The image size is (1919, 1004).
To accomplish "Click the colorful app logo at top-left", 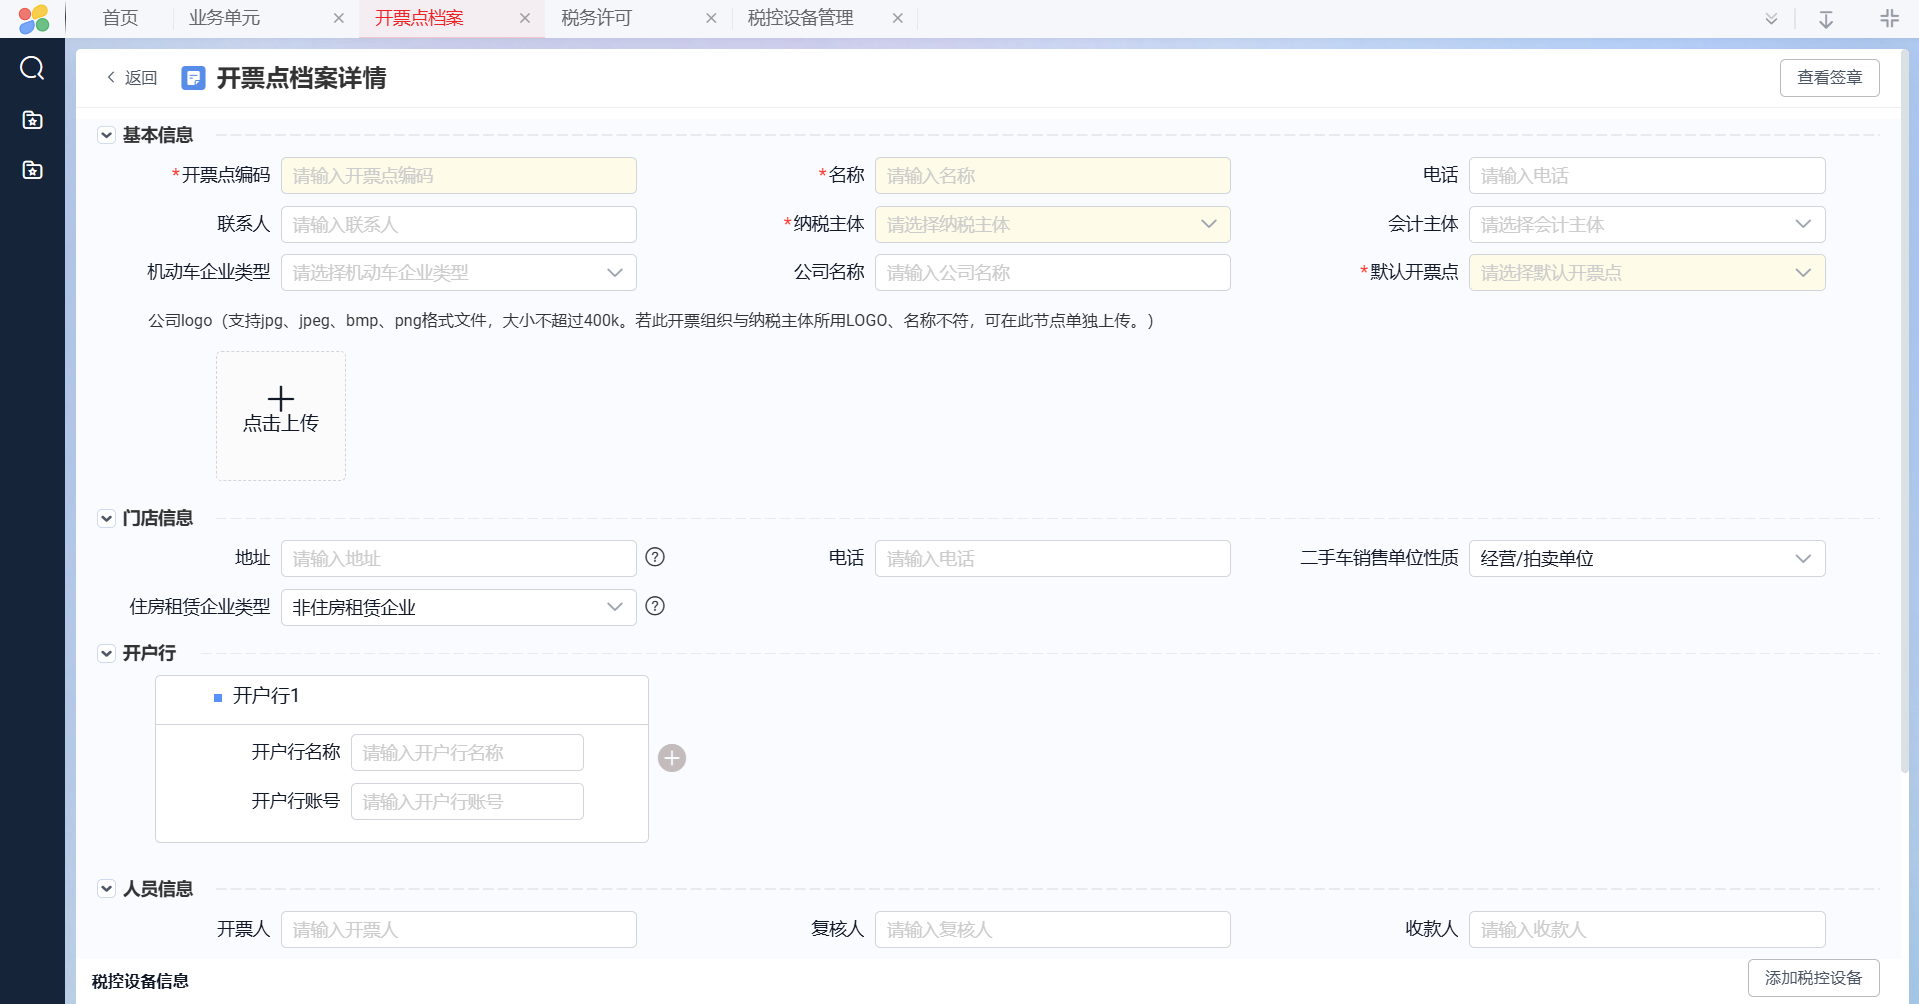I will point(33,18).
